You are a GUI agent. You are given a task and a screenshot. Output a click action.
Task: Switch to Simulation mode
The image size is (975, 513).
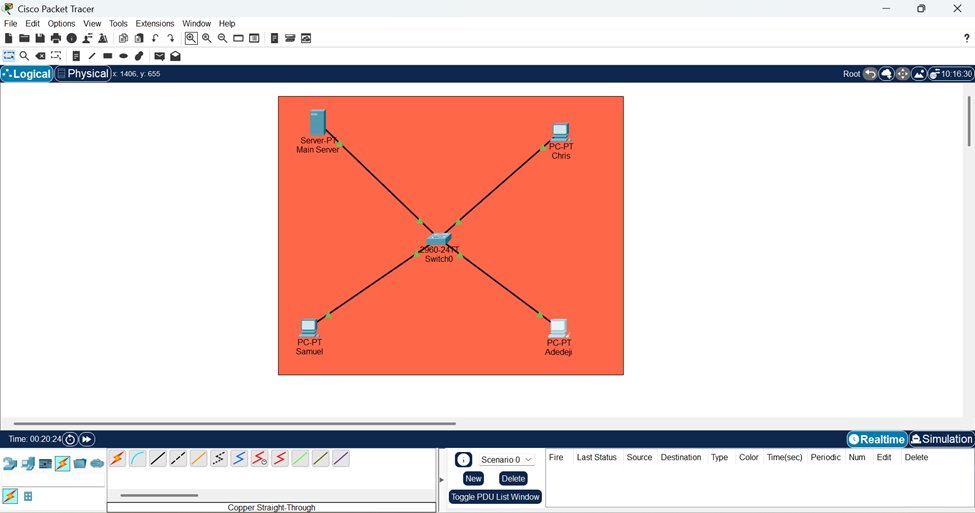(x=941, y=440)
